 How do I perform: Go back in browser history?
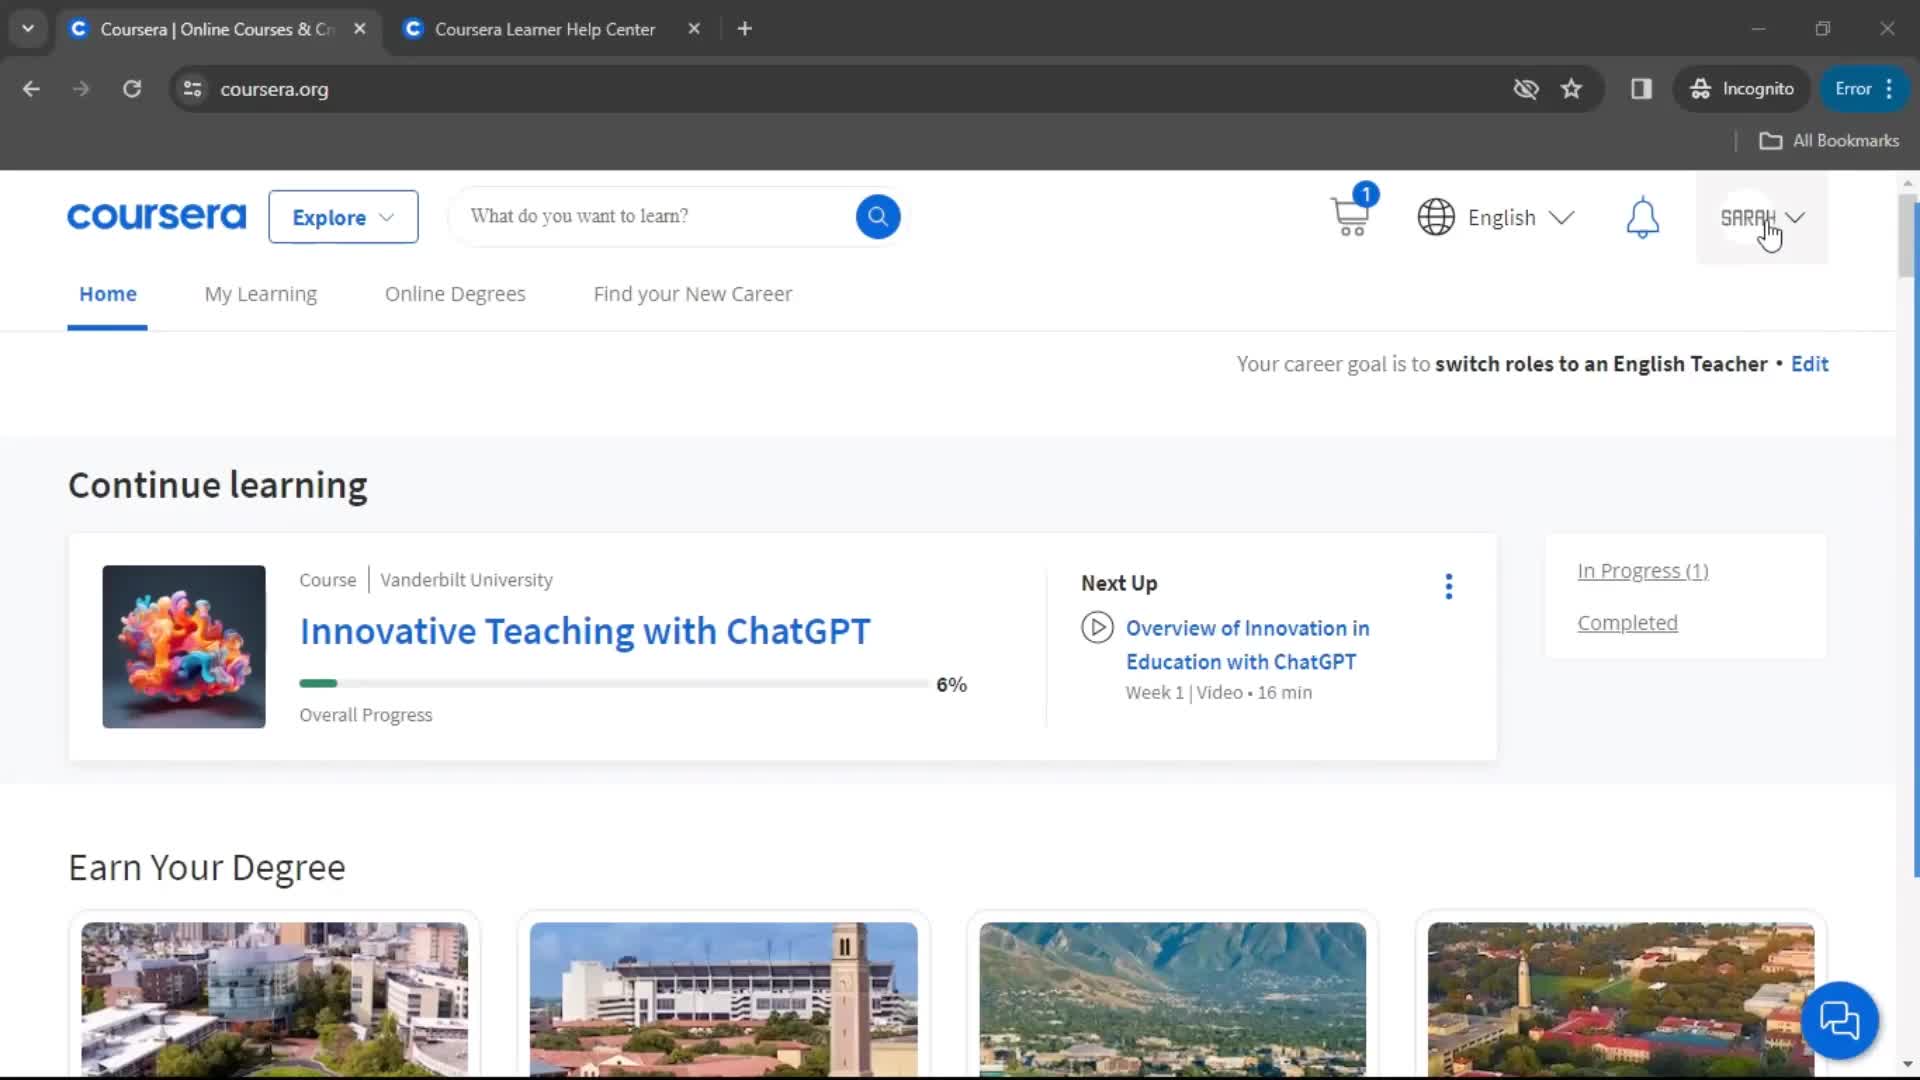(x=31, y=89)
